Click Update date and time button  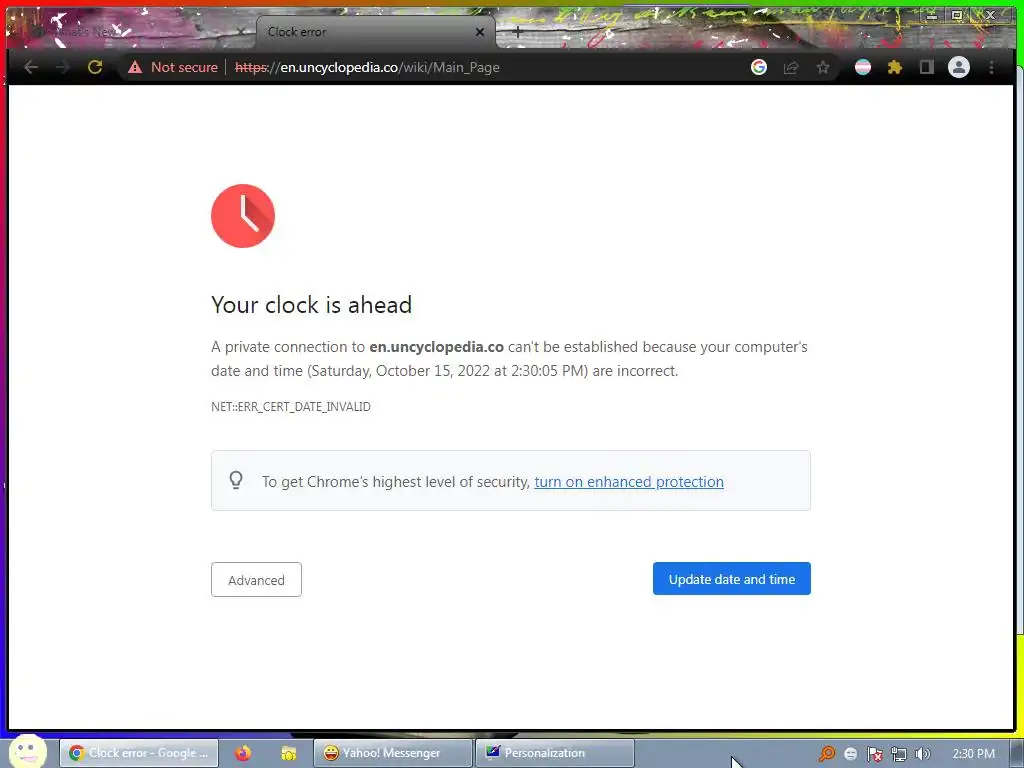pyautogui.click(x=731, y=579)
